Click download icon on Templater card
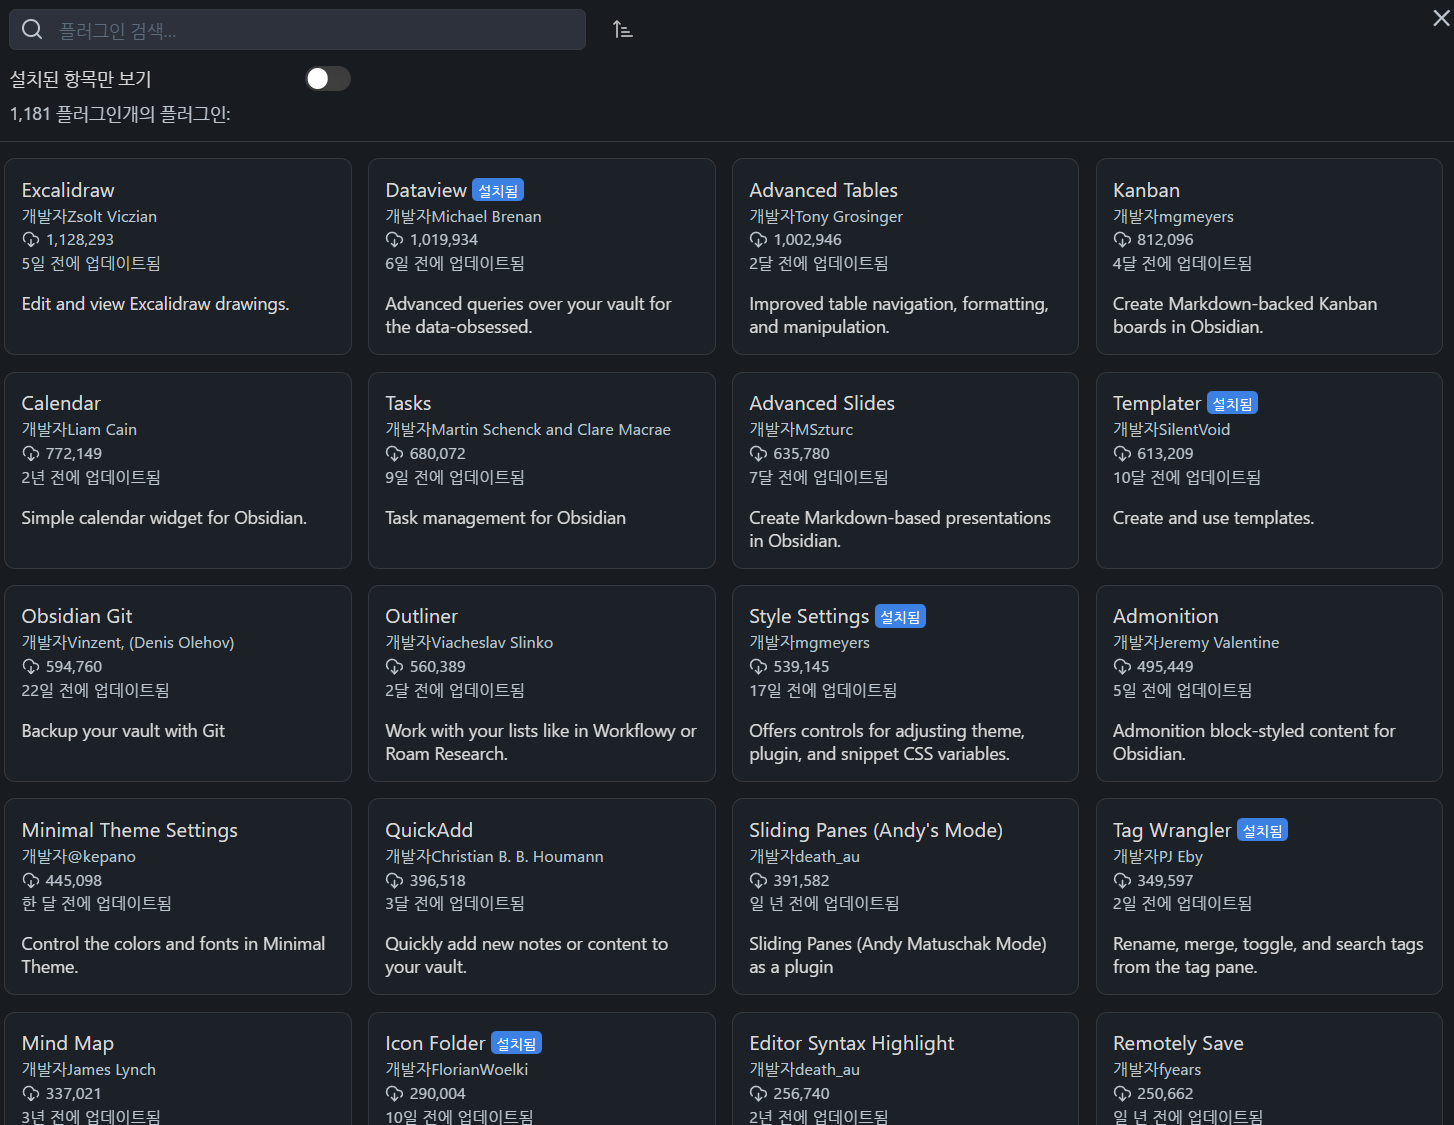Viewport: 1454px width, 1125px height. tap(1122, 454)
